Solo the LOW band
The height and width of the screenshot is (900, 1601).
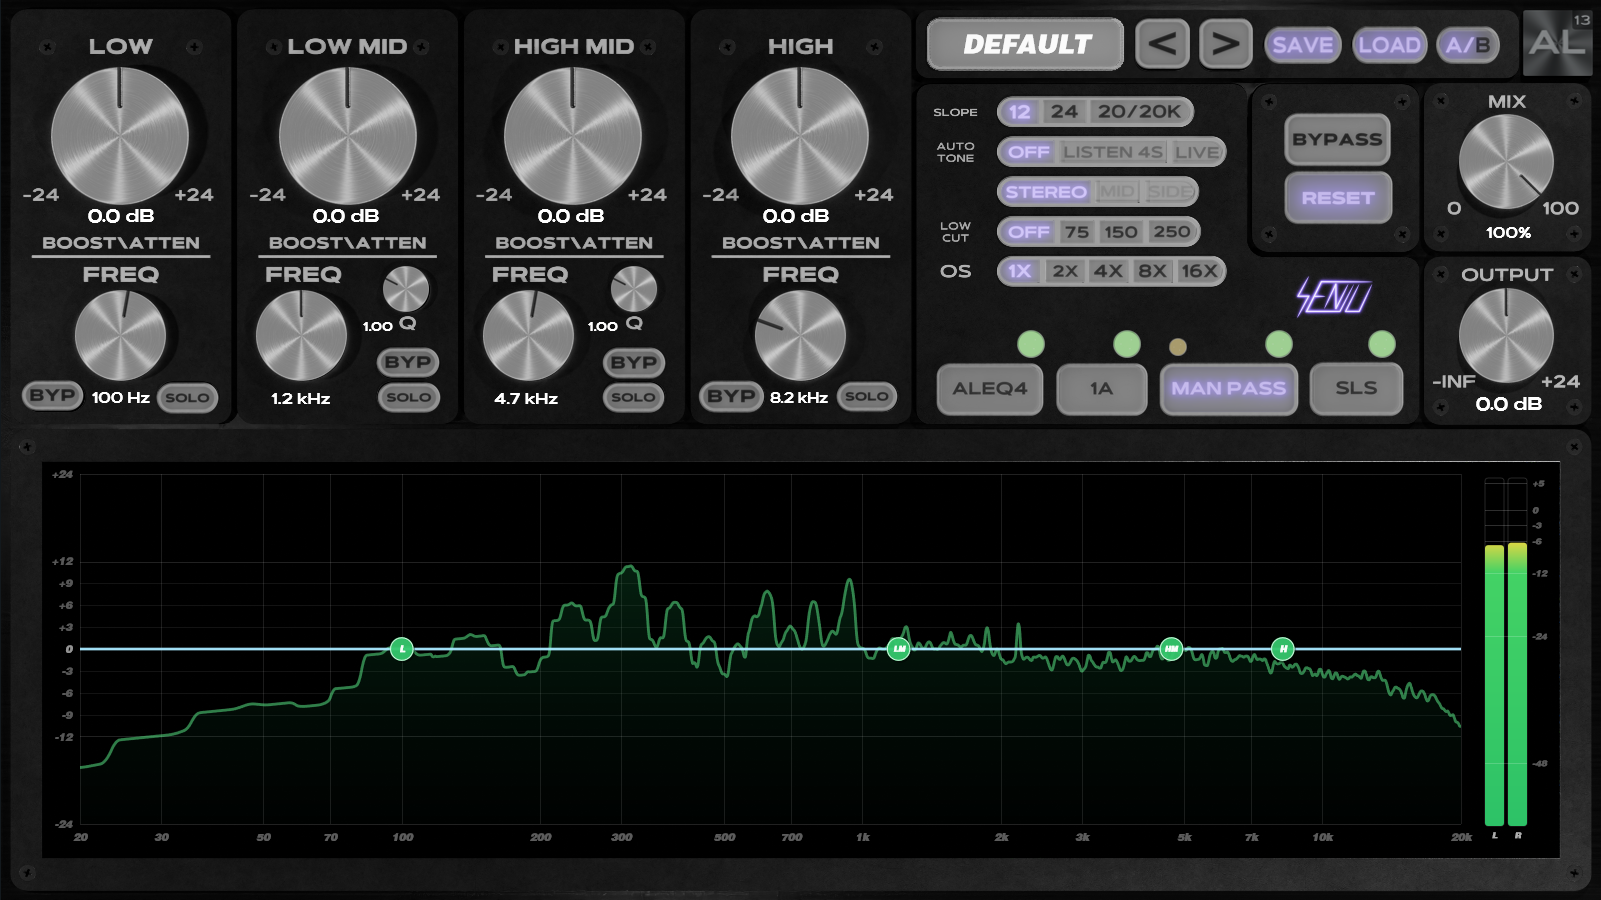point(187,397)
